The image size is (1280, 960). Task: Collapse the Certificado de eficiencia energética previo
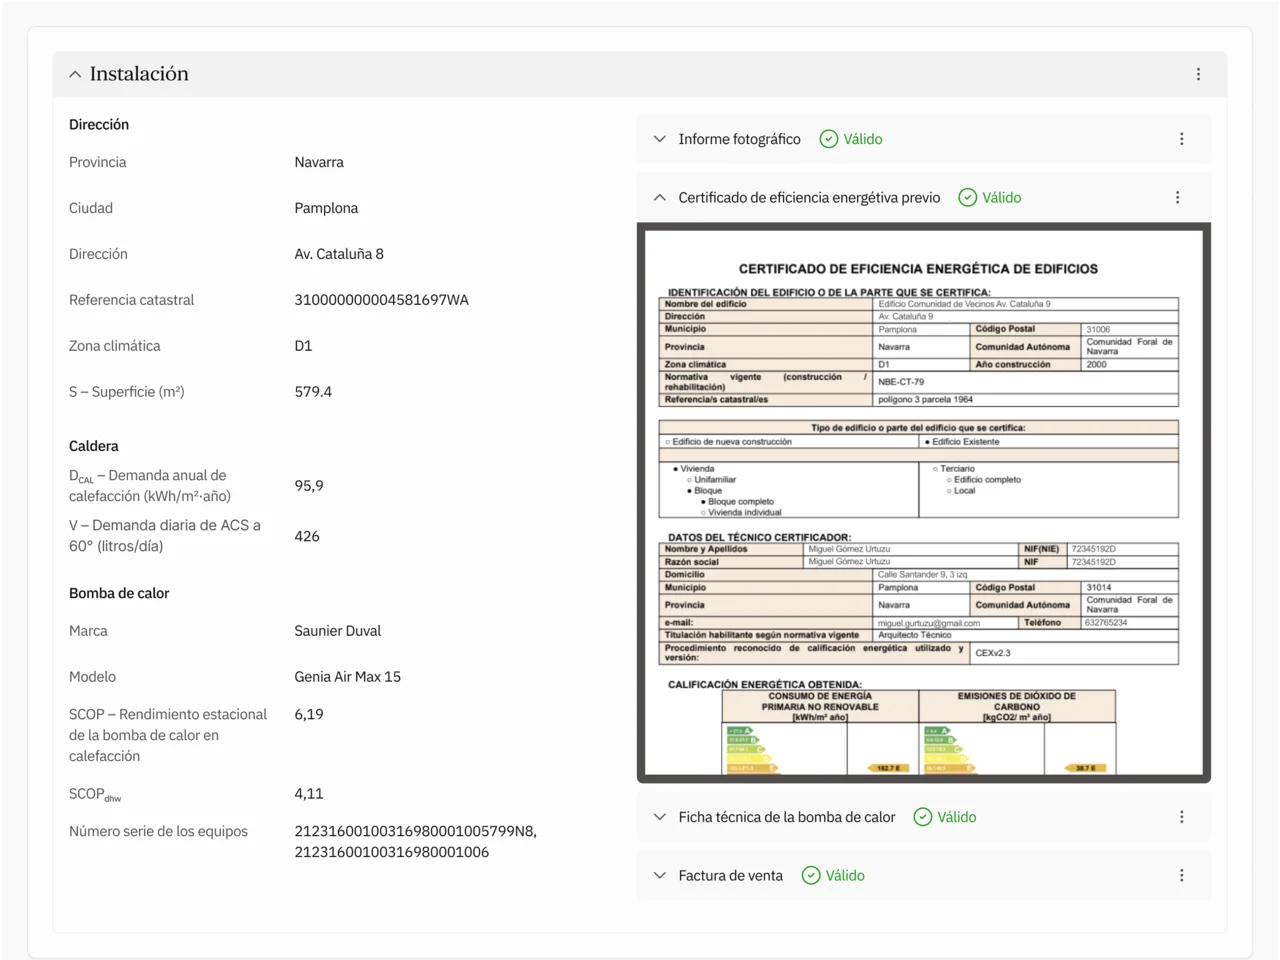(x=660, y=197)
